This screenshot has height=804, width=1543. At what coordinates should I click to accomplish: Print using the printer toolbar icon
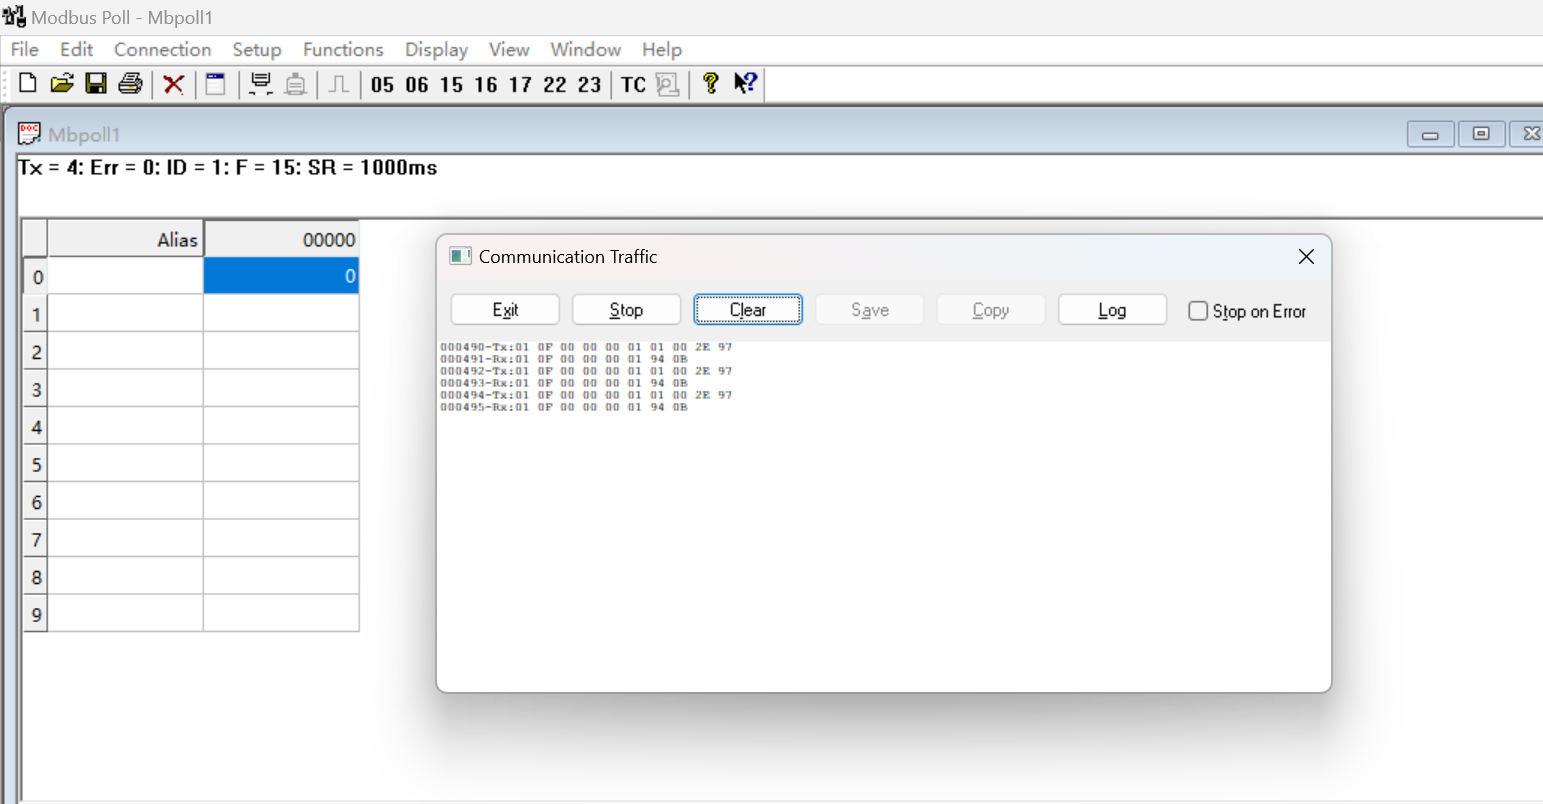130,84
